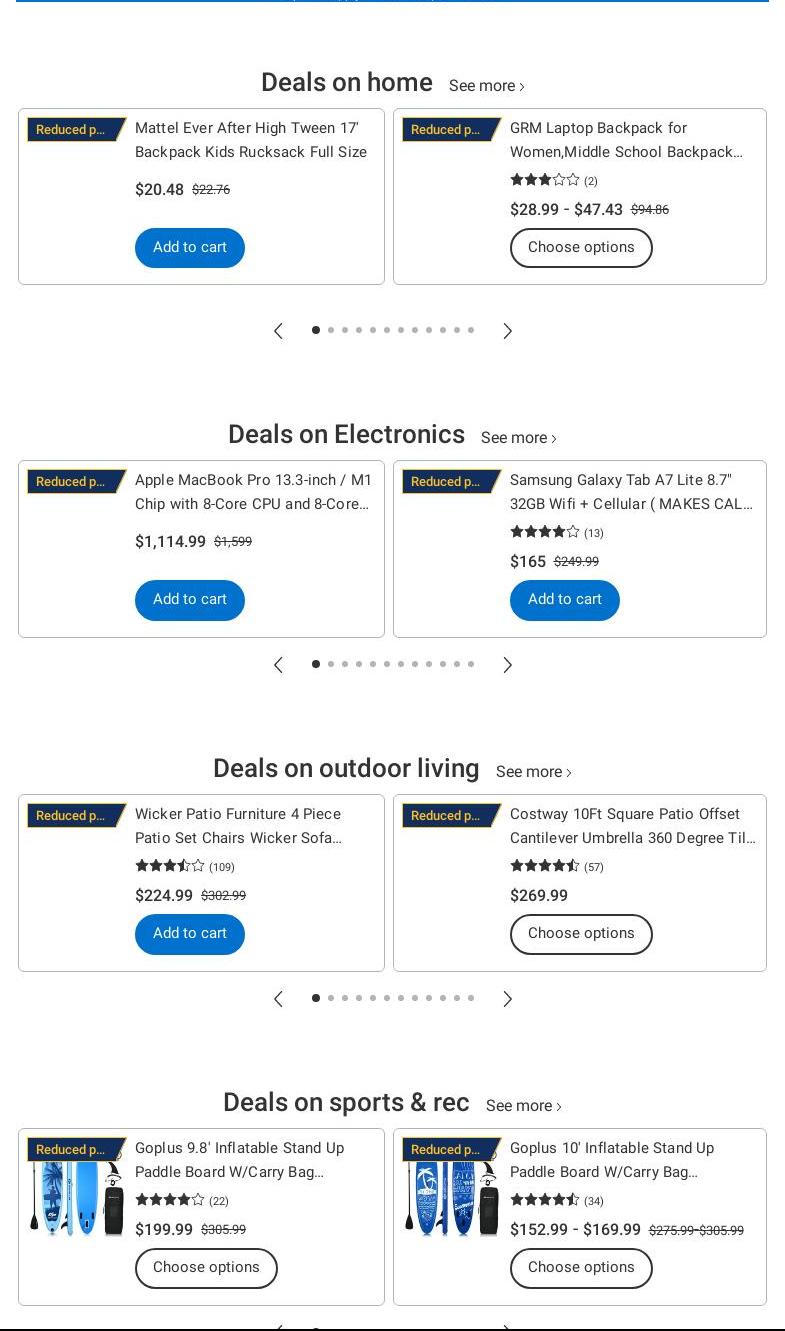785x1331 pixels.
Task: Go to next Deals on home slide
Action: [x=507, y=331]
